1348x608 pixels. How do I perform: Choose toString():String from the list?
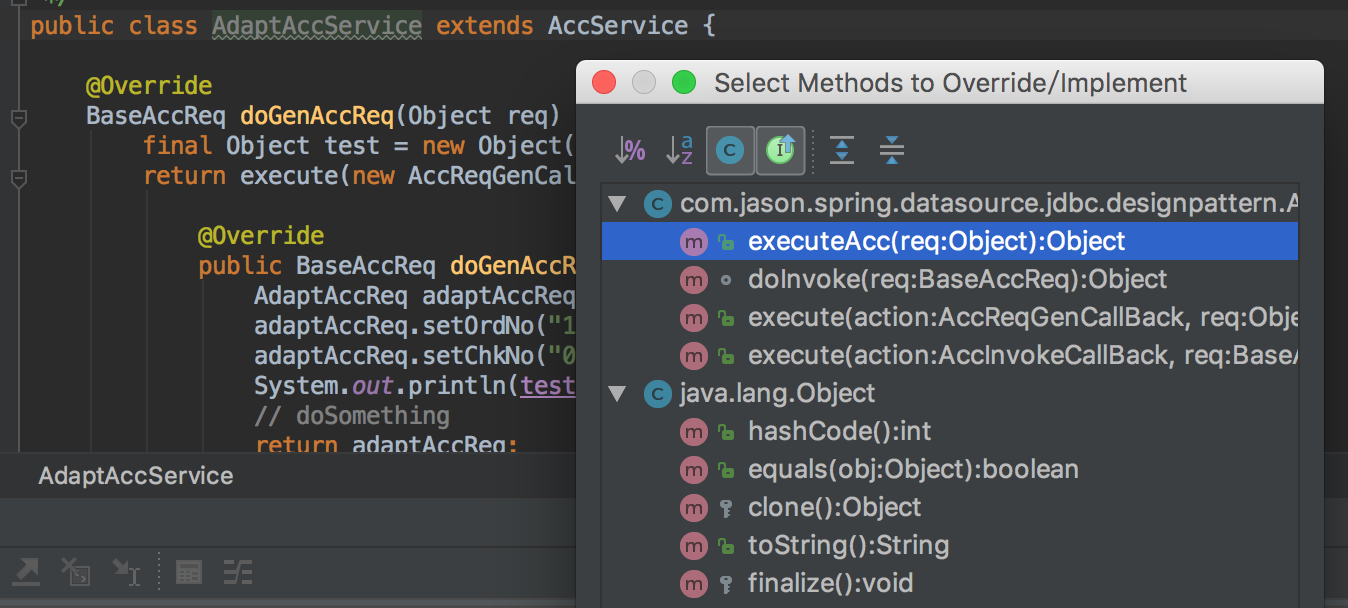pyautogui.click(x=848, y=546)
